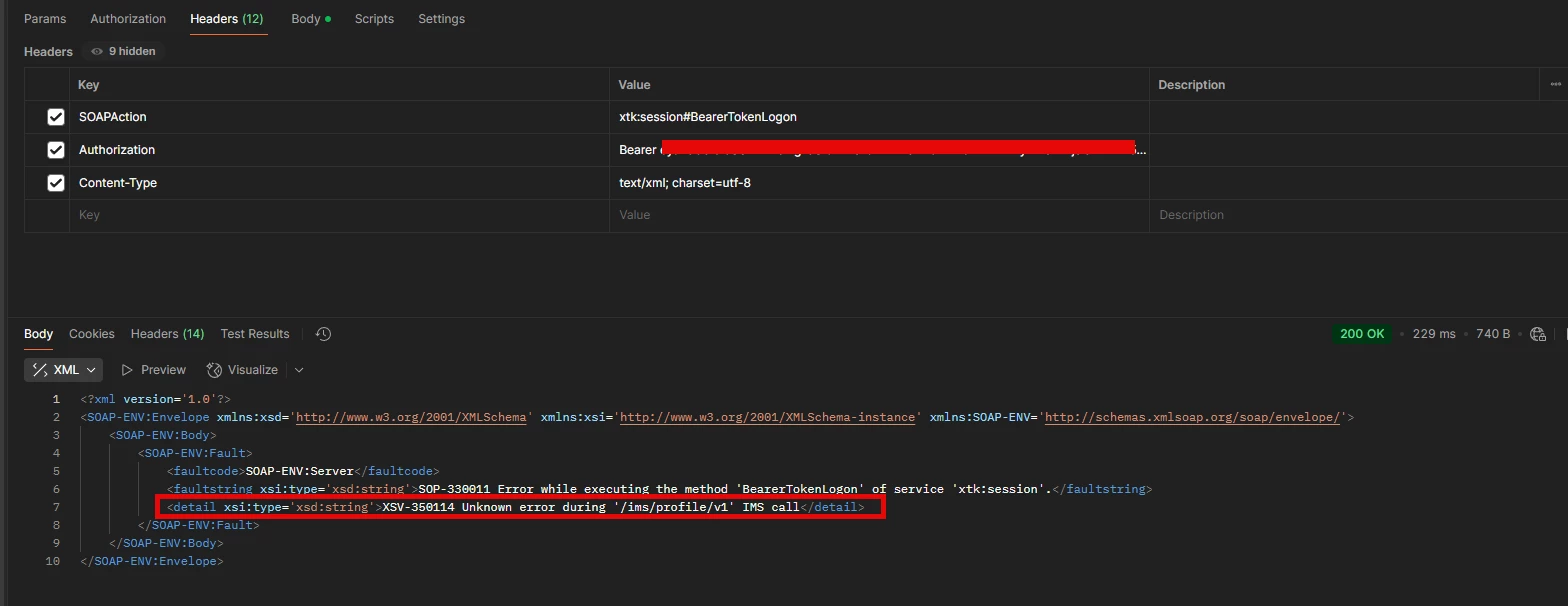Click the Authorization key cell
Image resolution: width=1568 pixels, height=606 pixels.
coord(339,150)
